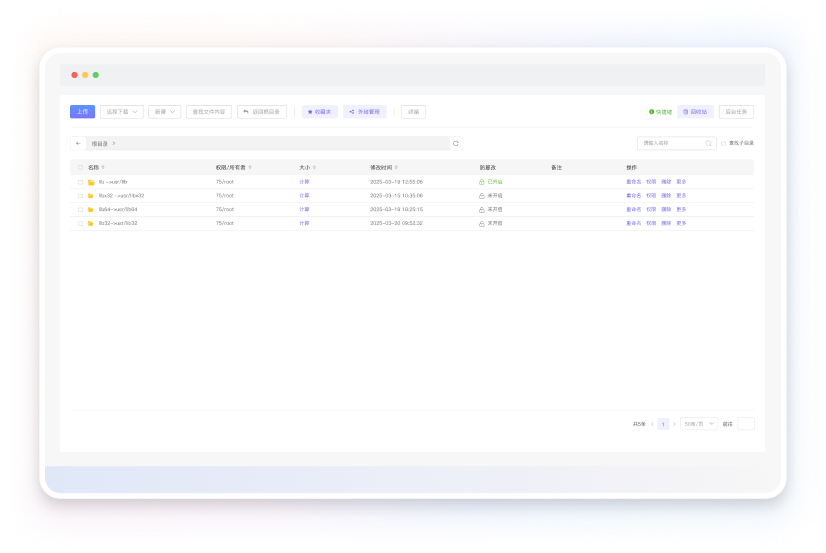The width and height of the screenshot is (826, 553).
Task: Click the search magnifier icon in the filename field
Action: [709, 143]
